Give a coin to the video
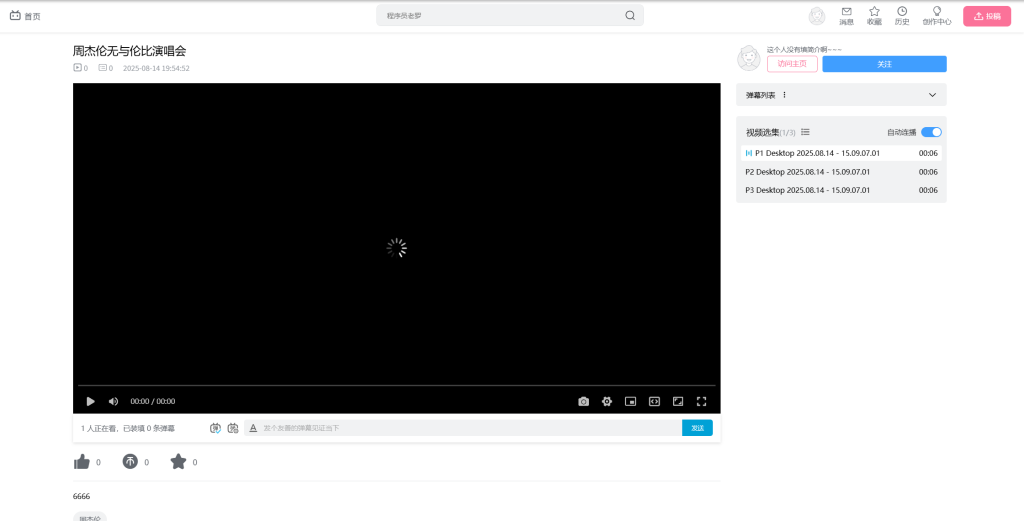The height and width of the screenshot is (521, 1024). point(130,461)
